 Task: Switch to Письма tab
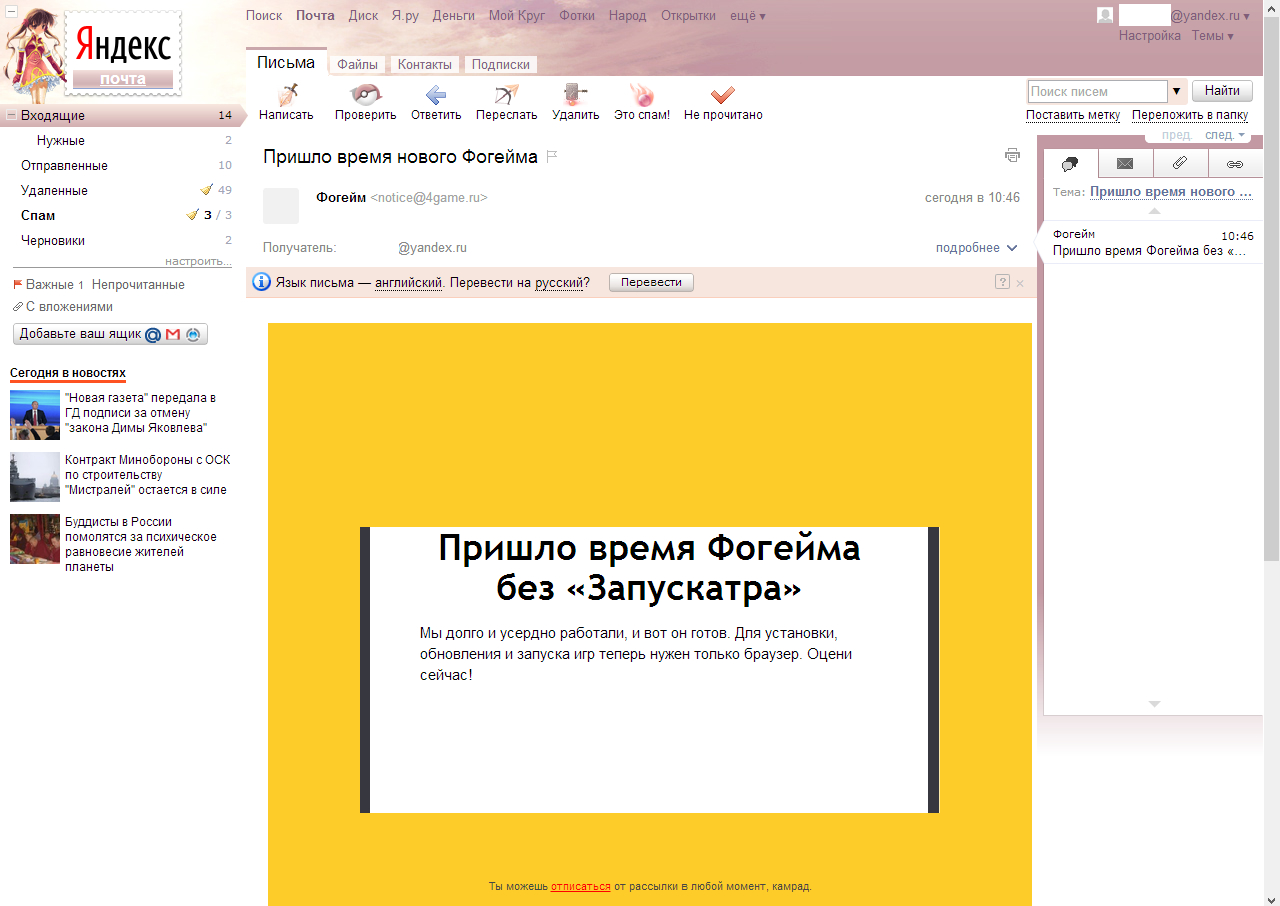click(286, 62)
